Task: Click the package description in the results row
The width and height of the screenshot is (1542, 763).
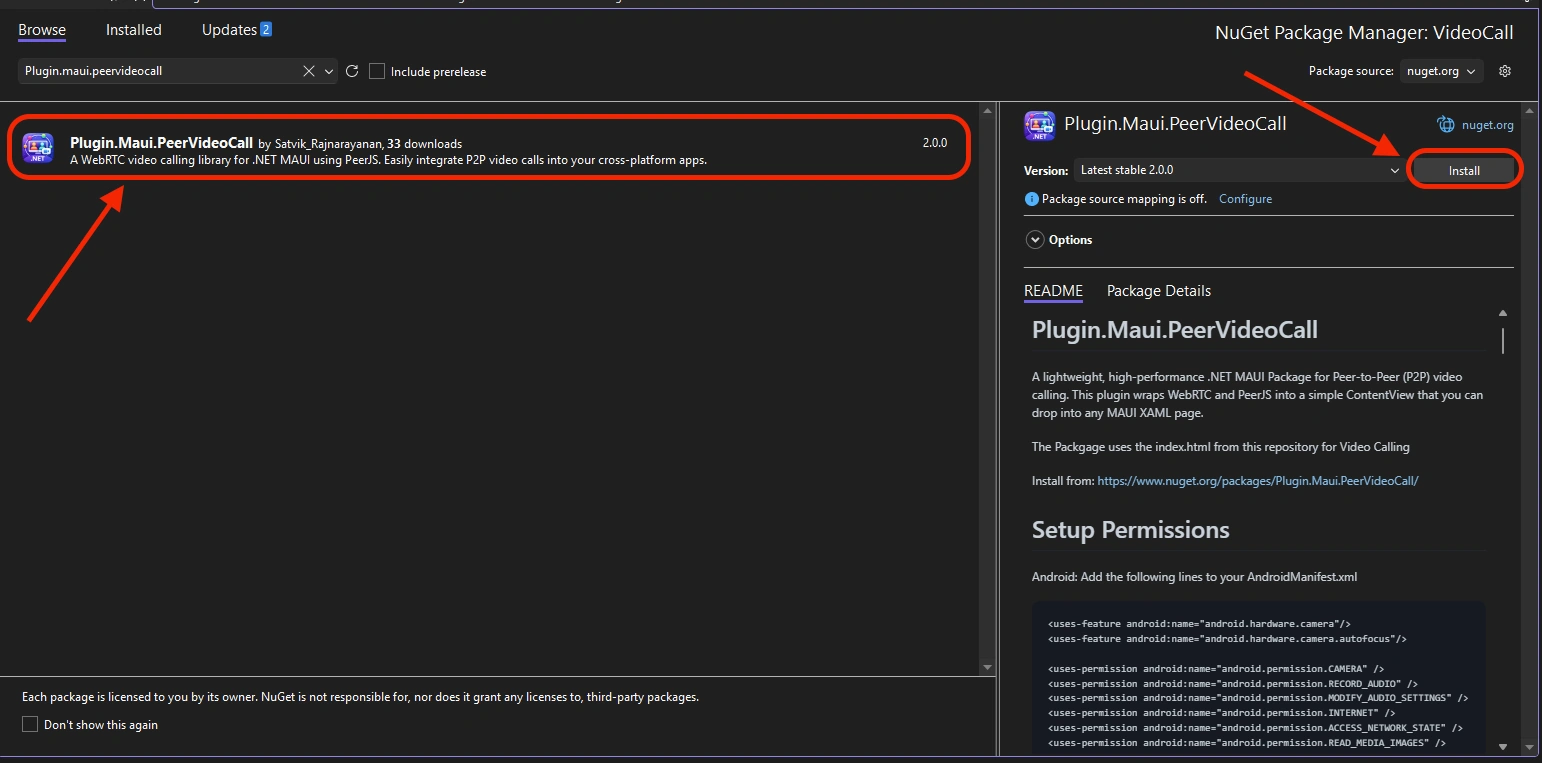Action: 389,160
